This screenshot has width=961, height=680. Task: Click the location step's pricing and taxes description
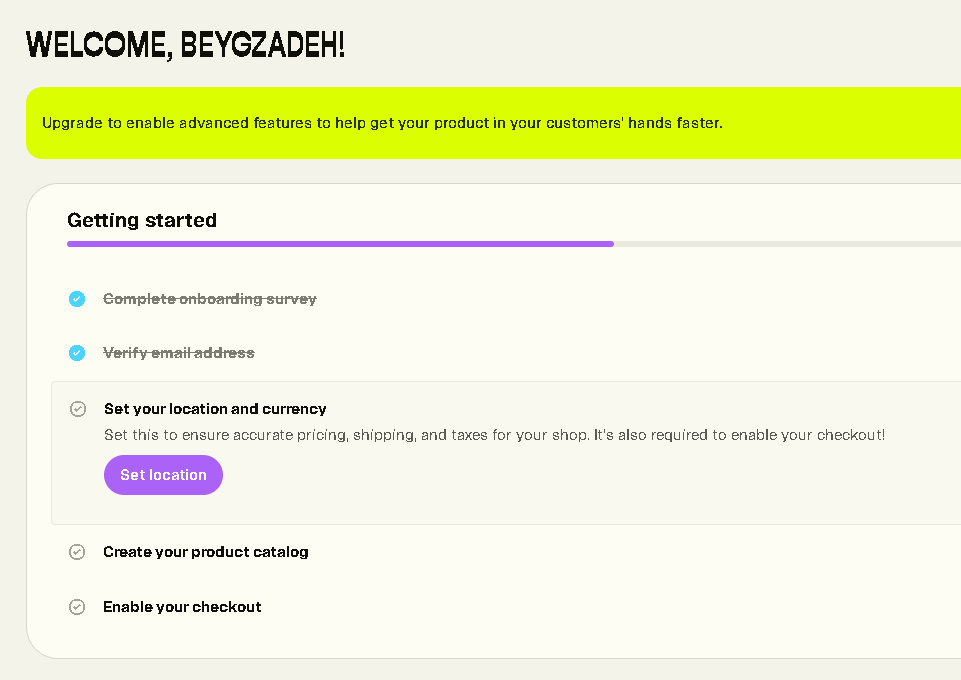494,435
